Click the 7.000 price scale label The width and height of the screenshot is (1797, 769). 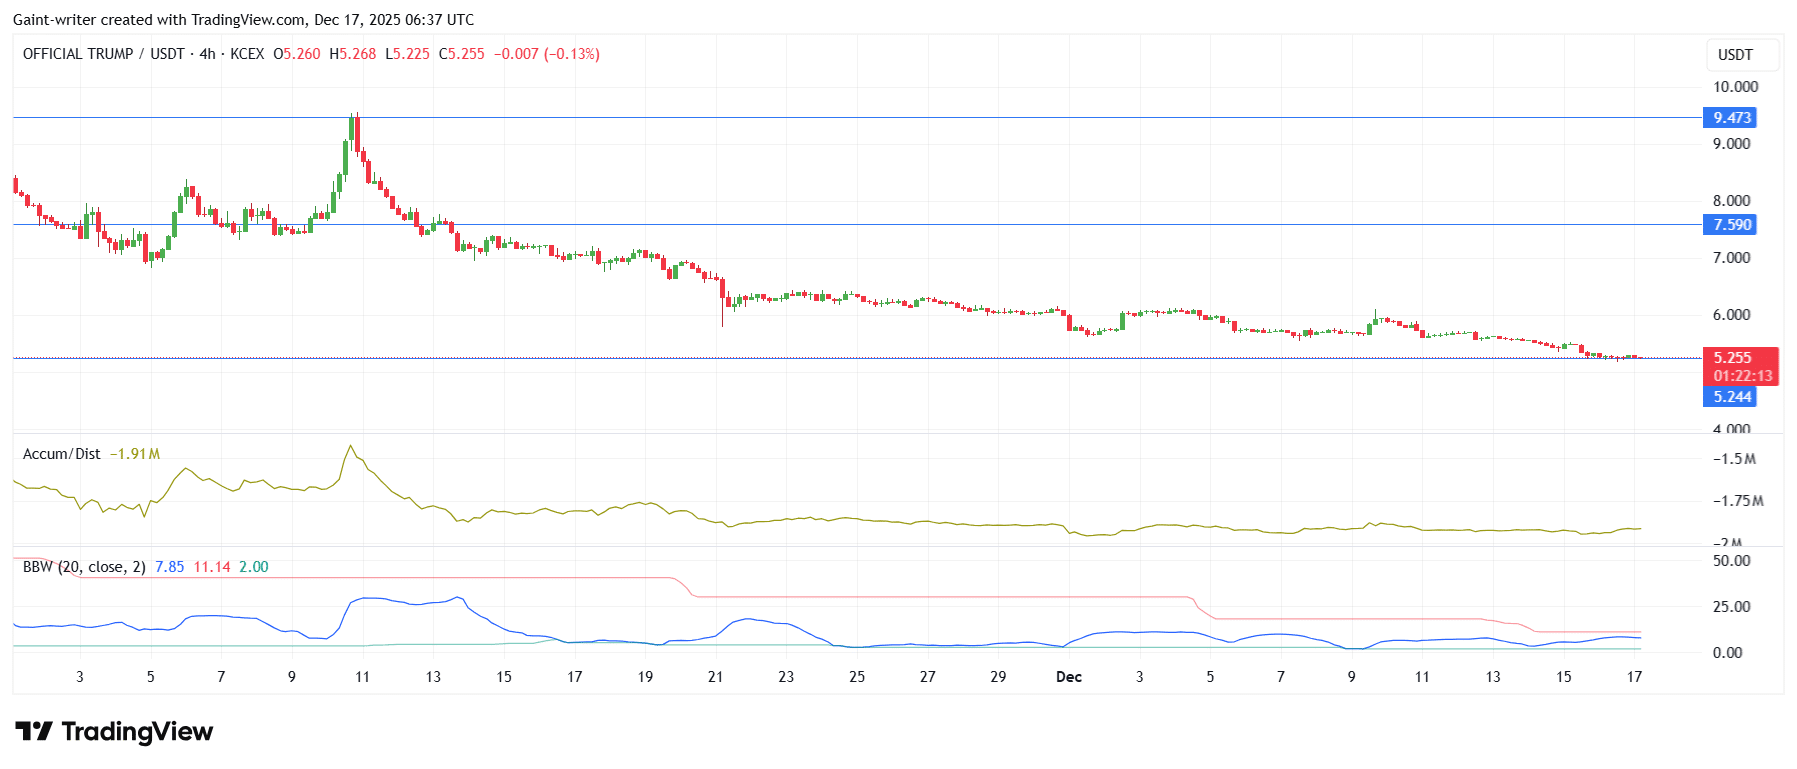pyautogui.click(x=1732, y=258)
